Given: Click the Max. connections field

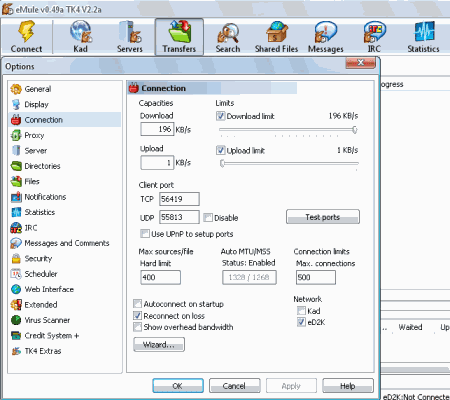Looking at the screenshot, I should tap(316, 277).
